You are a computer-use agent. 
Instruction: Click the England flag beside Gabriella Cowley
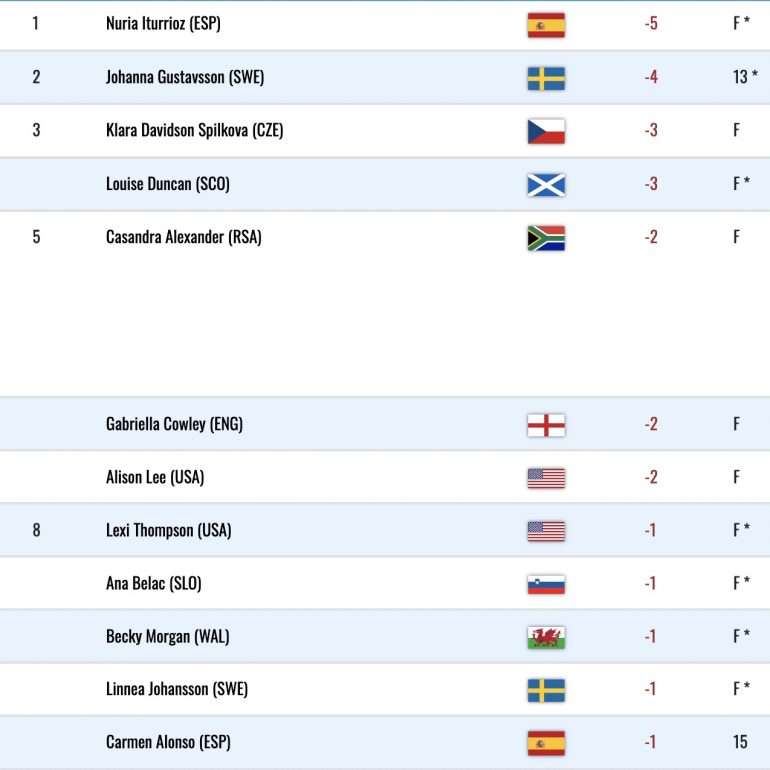546,425
